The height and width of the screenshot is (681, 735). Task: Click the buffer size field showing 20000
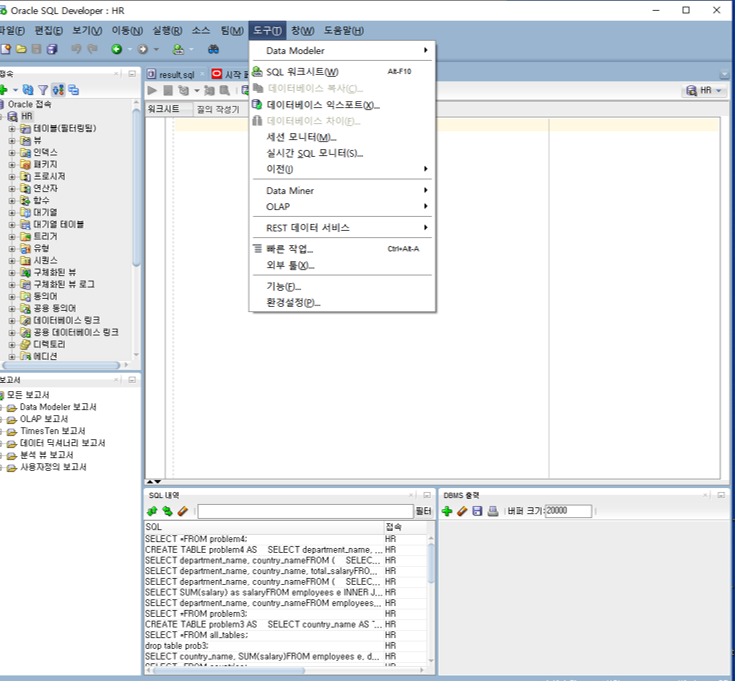[569, 511]
